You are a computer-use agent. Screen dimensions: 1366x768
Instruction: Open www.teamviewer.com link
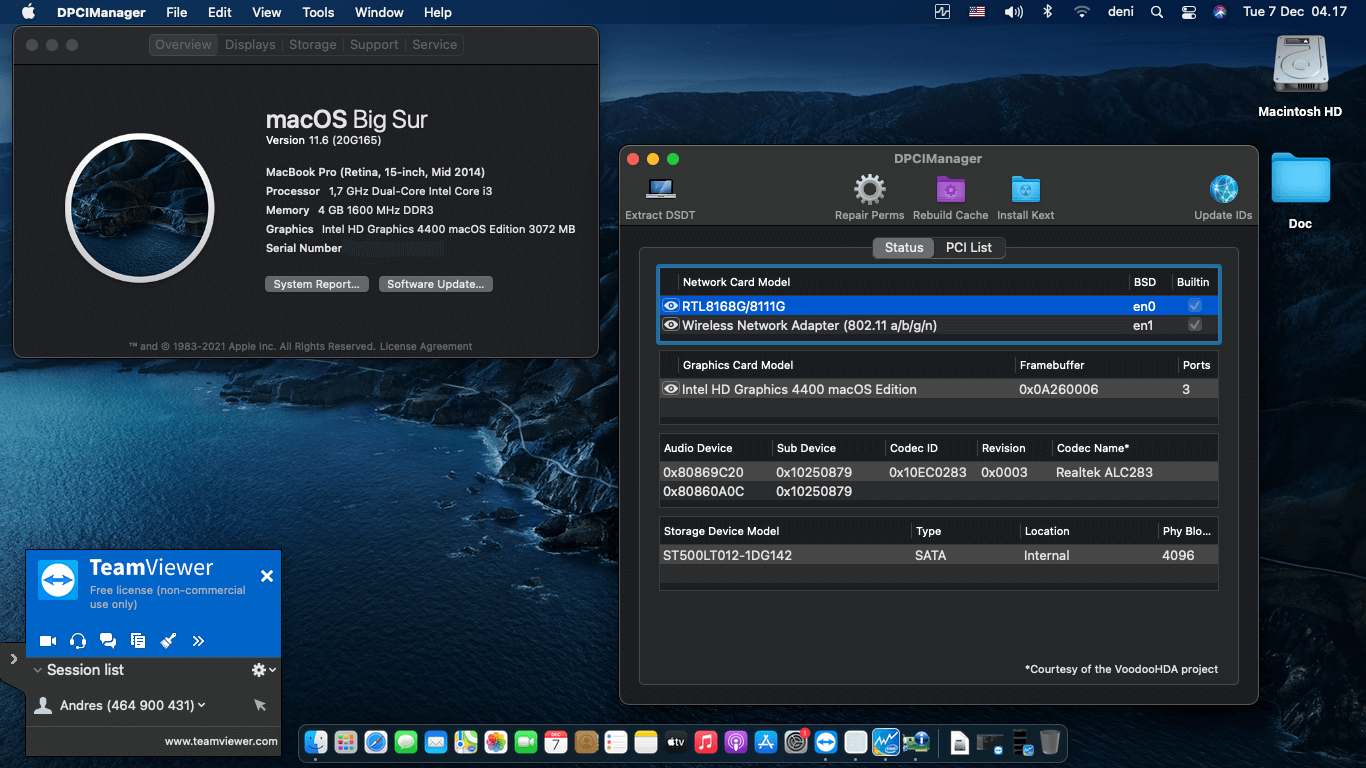(221, 741)
